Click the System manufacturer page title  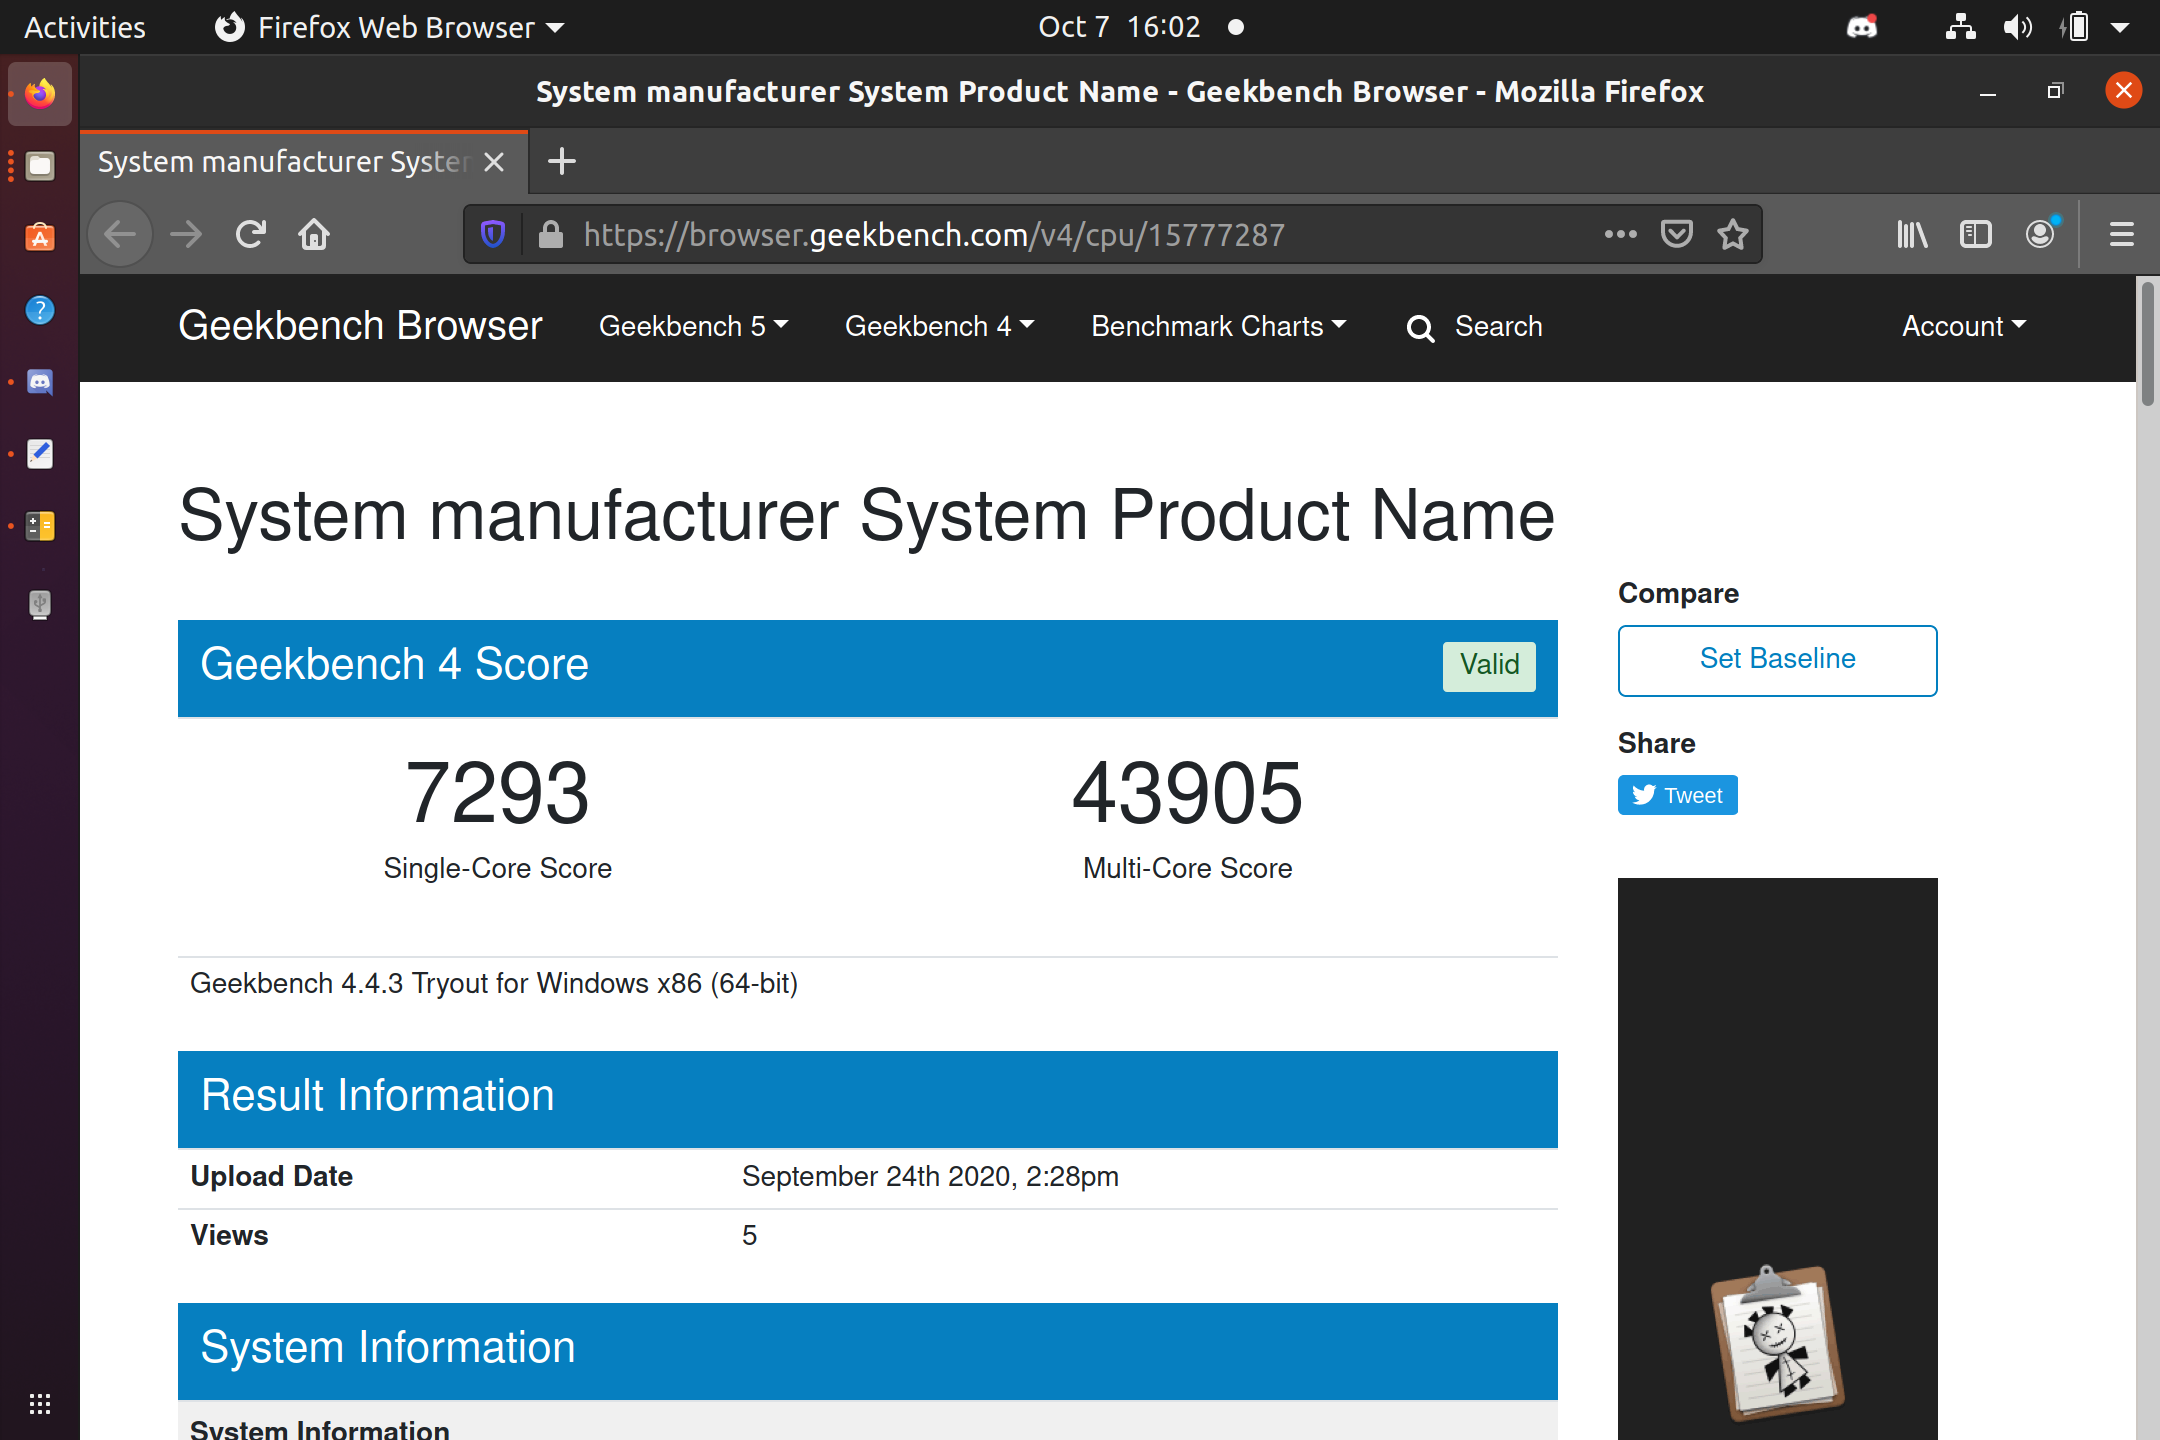(x=866, y=516)
